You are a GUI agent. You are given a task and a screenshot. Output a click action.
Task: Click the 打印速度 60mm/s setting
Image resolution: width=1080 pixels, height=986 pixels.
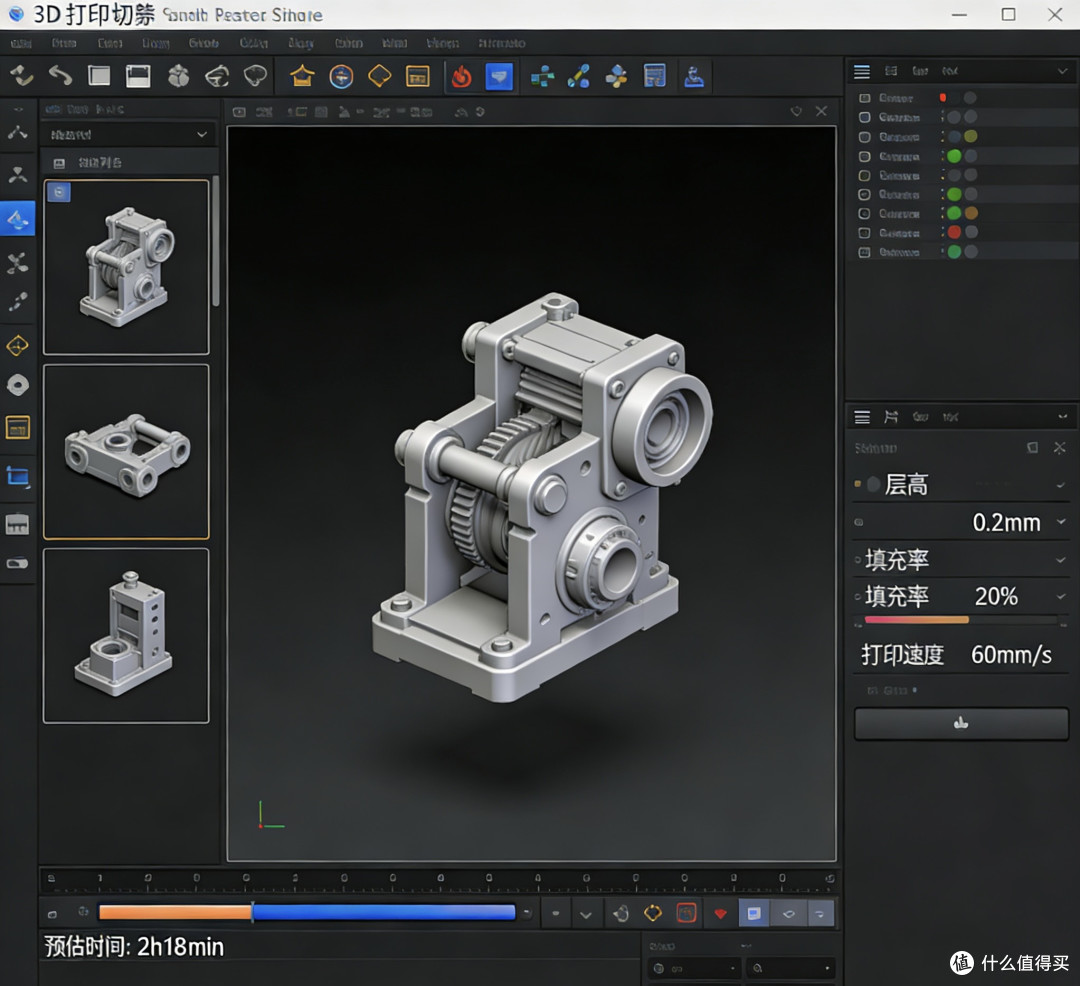click(x=959, y=655)
